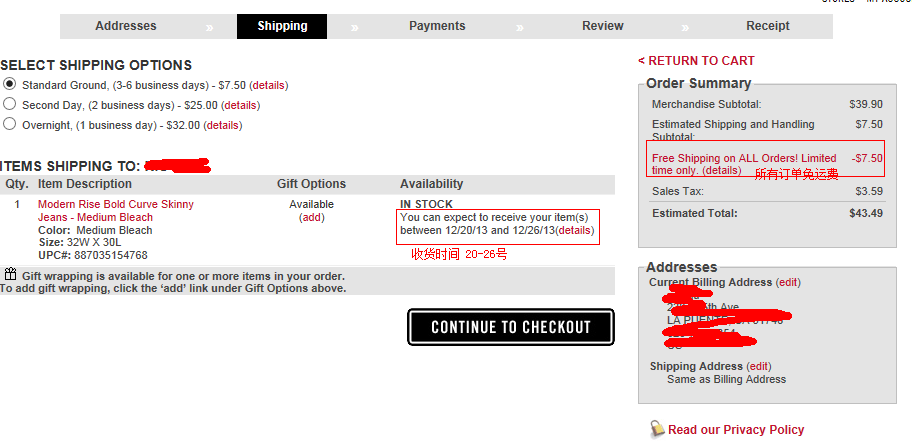Open Modern Rise Bold Curve Skinny Jeans link
The width and height of the screenshot is (912, 445).
click(116, 211)
